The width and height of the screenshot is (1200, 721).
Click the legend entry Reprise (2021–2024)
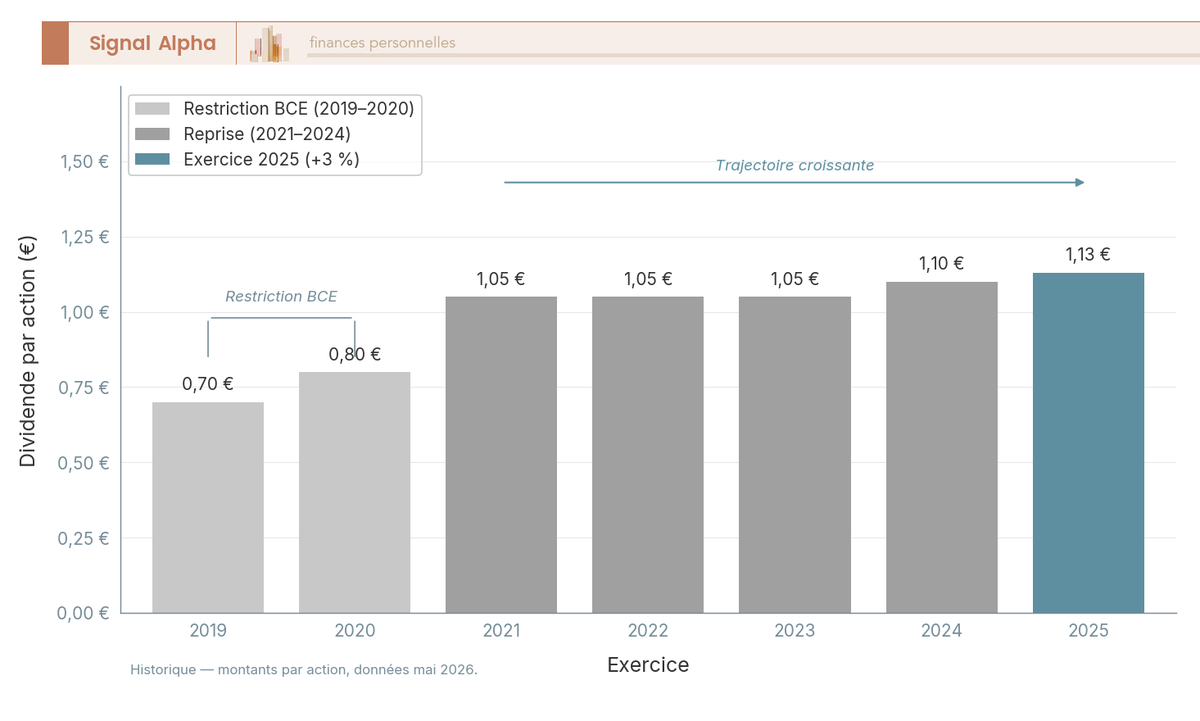click(x=267, y=134)
